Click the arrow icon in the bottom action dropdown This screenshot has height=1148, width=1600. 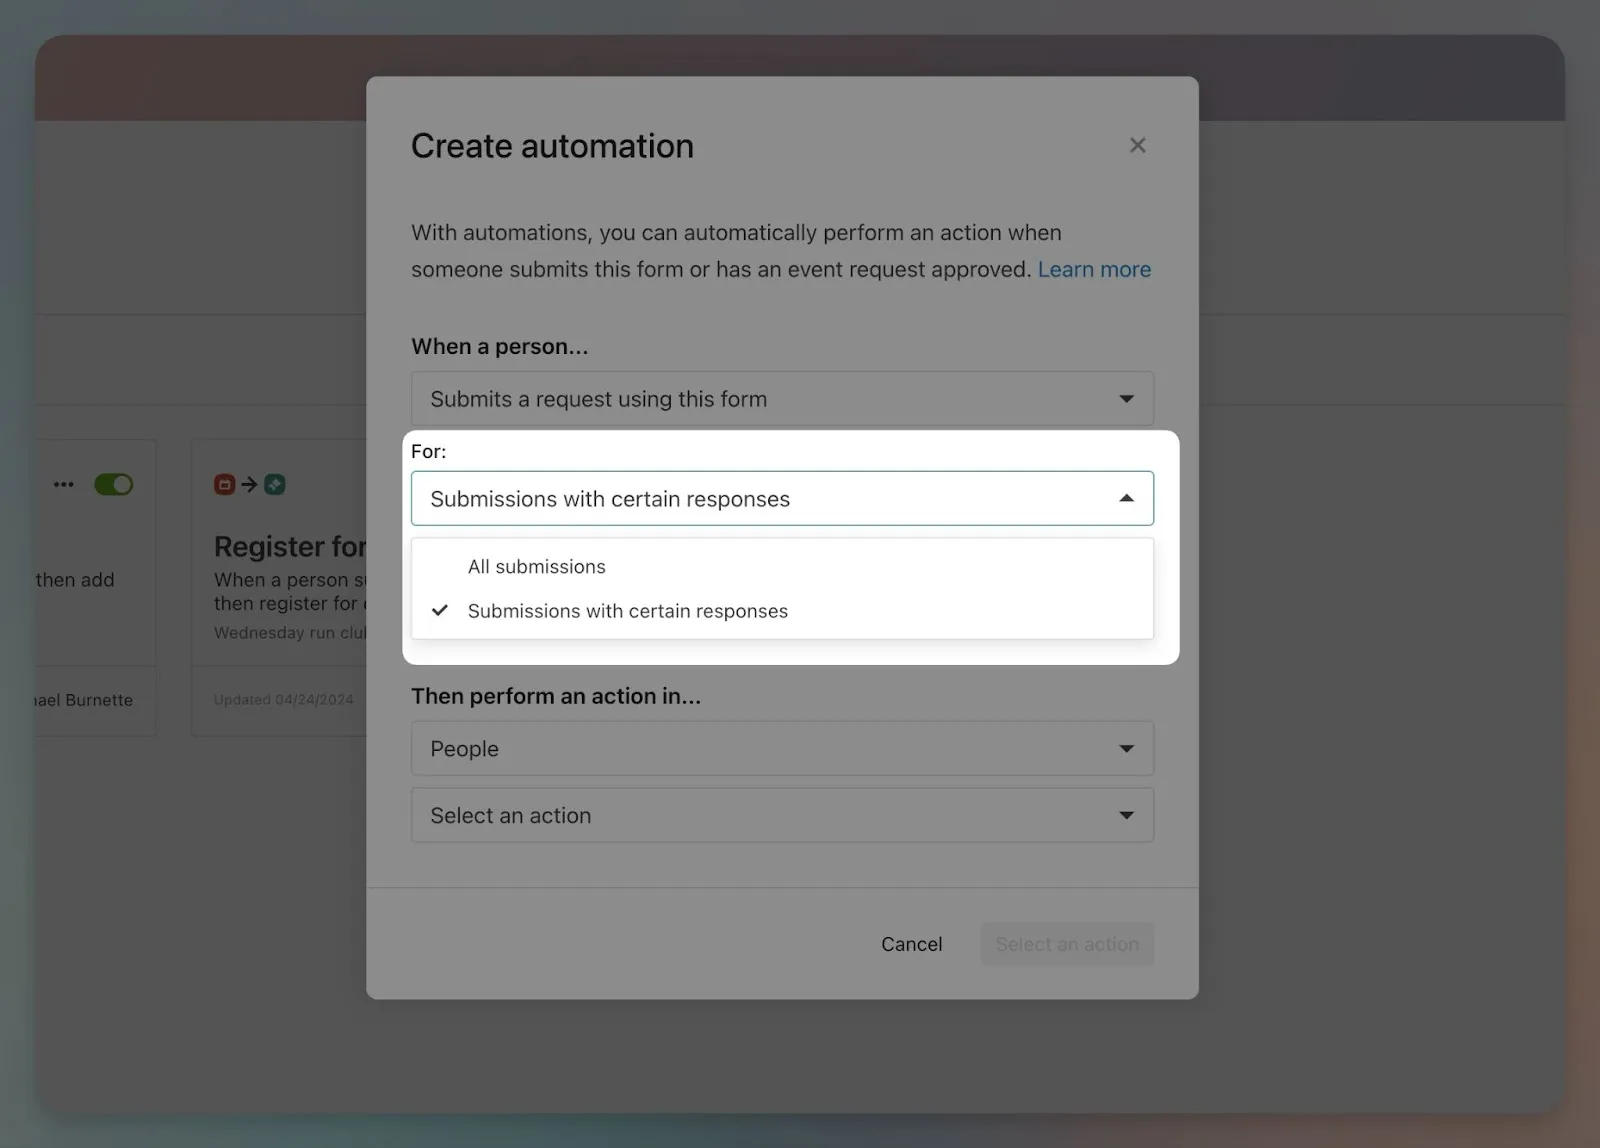click(x=1126, y=816)
